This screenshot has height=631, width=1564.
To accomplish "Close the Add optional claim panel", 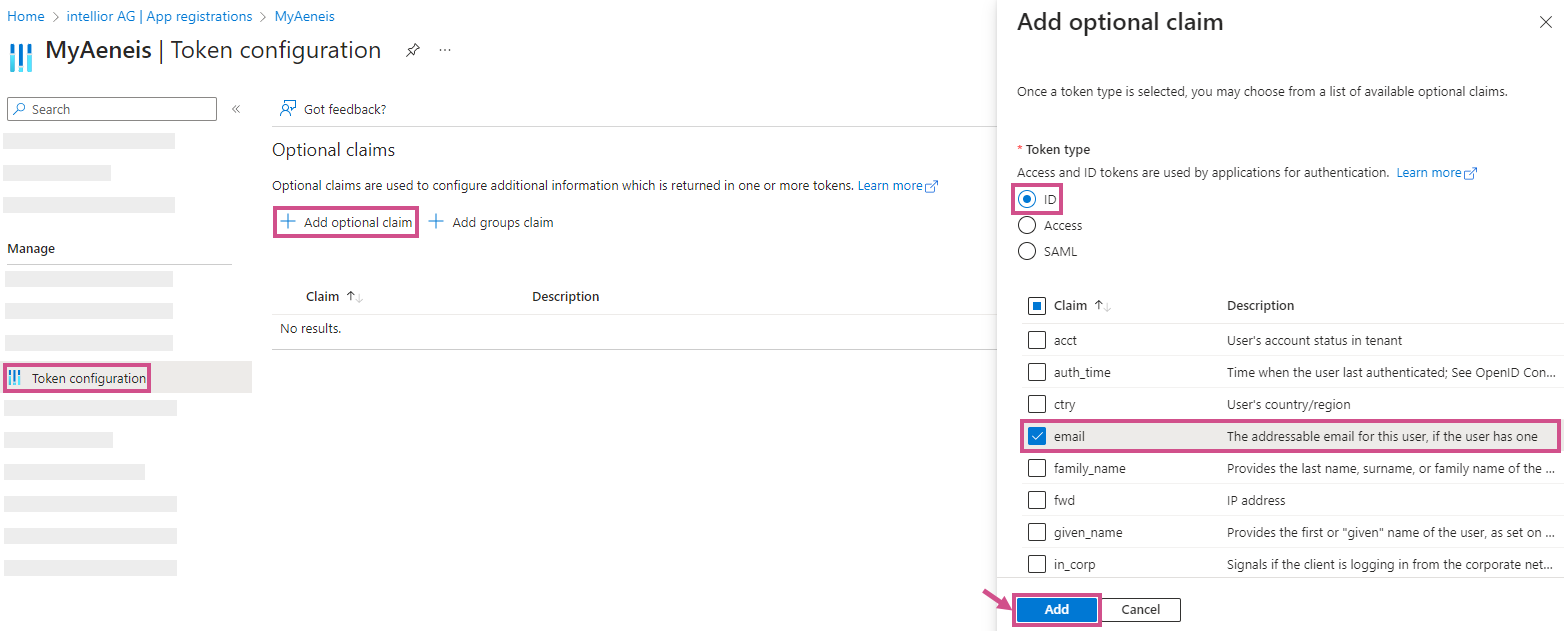I will tap(1545, 23).
